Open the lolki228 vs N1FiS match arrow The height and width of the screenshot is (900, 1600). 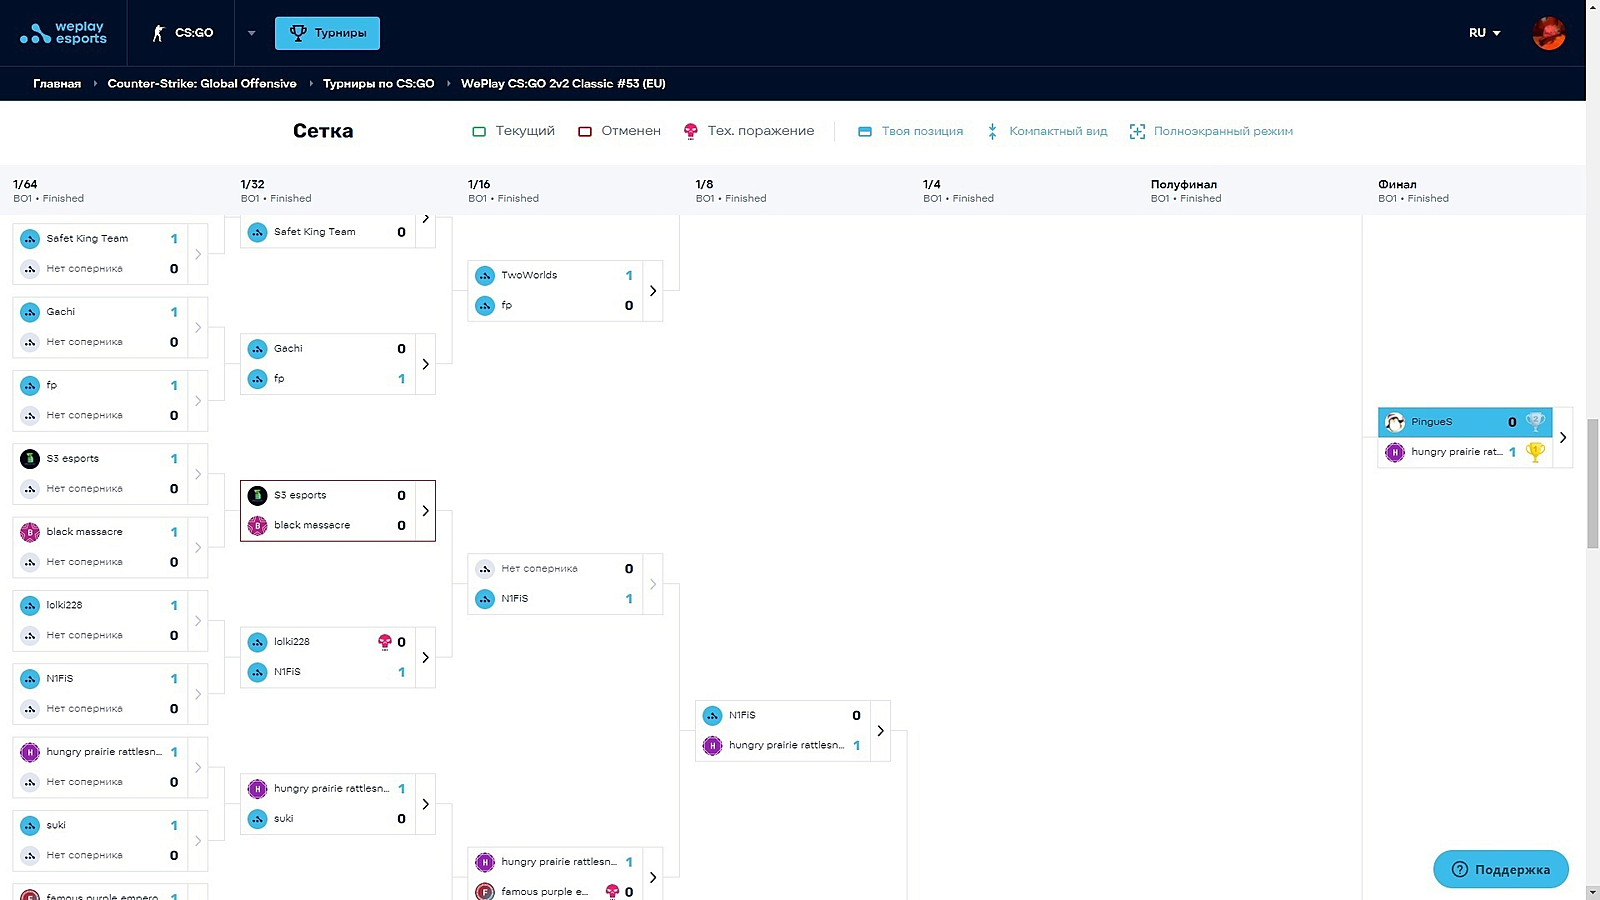426,657
